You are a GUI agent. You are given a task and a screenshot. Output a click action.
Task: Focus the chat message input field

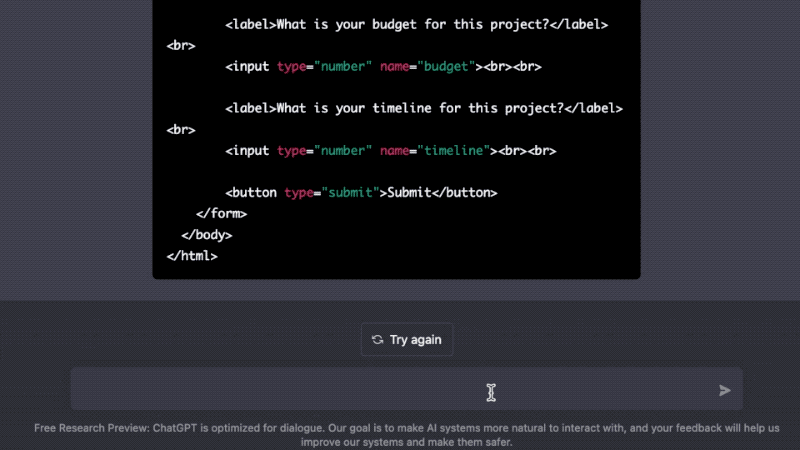pos(407,389)
